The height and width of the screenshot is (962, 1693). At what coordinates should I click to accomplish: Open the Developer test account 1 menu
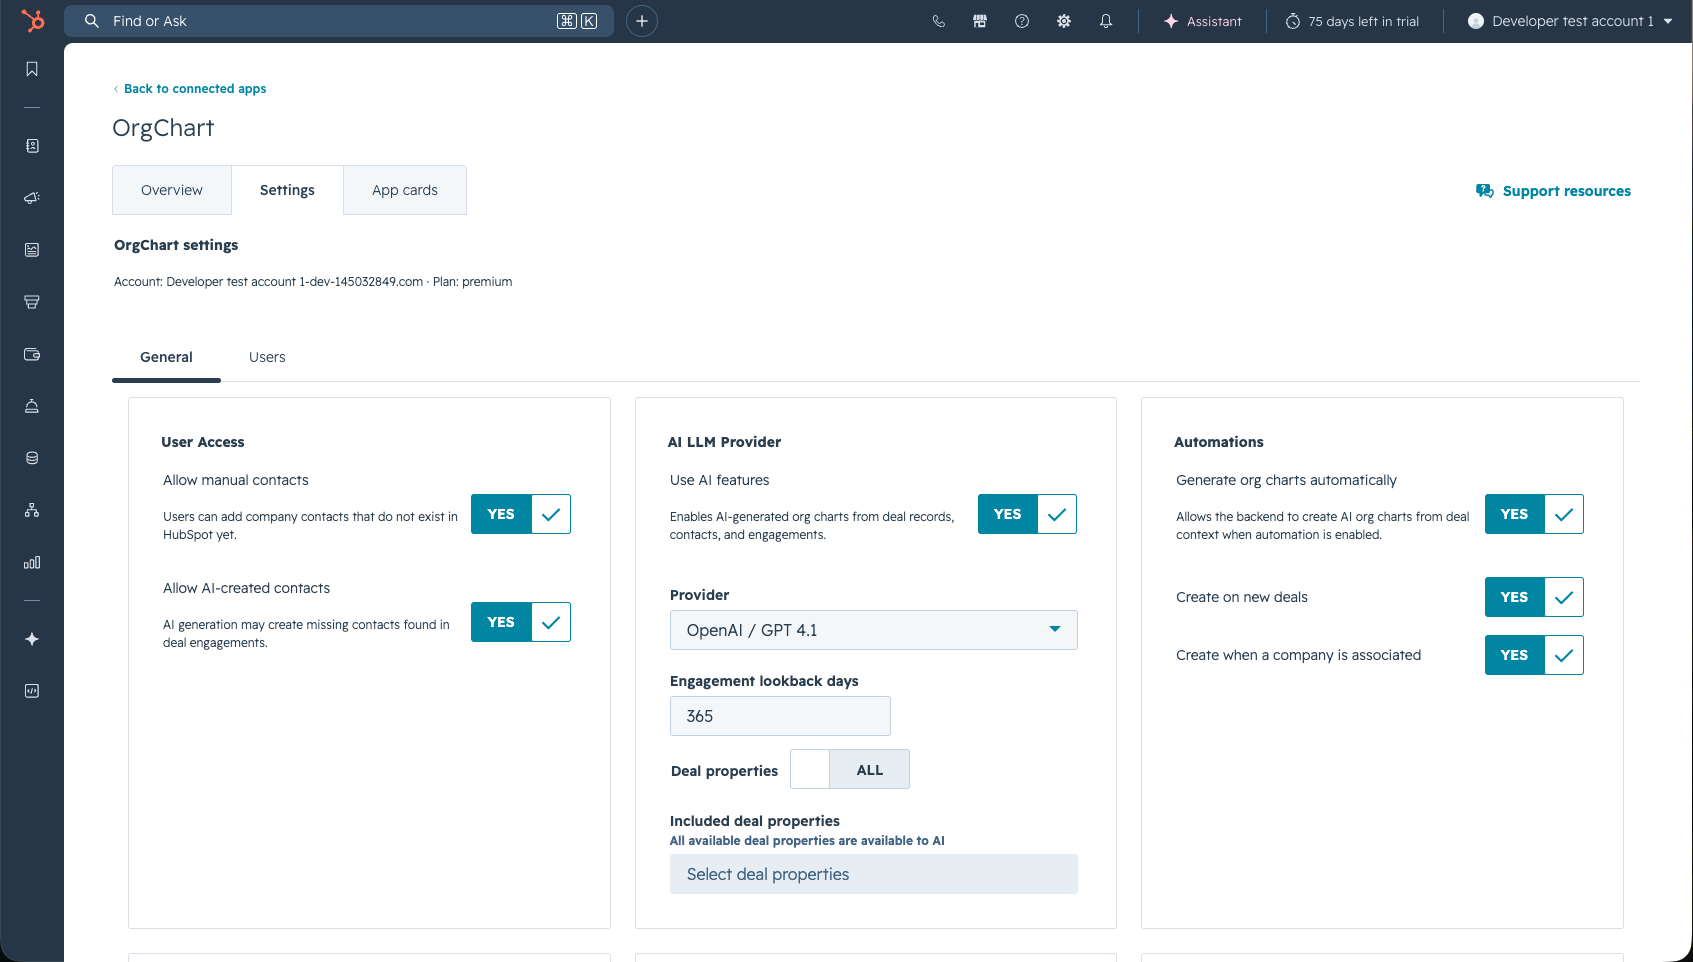tap(1570, 21)
